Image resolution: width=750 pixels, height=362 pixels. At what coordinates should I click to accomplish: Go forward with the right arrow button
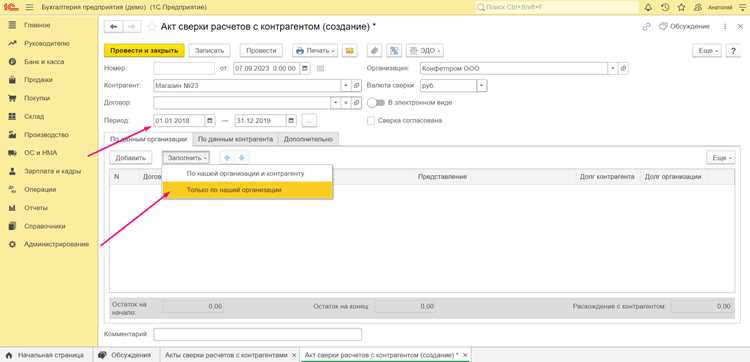(x=132, y=27)
